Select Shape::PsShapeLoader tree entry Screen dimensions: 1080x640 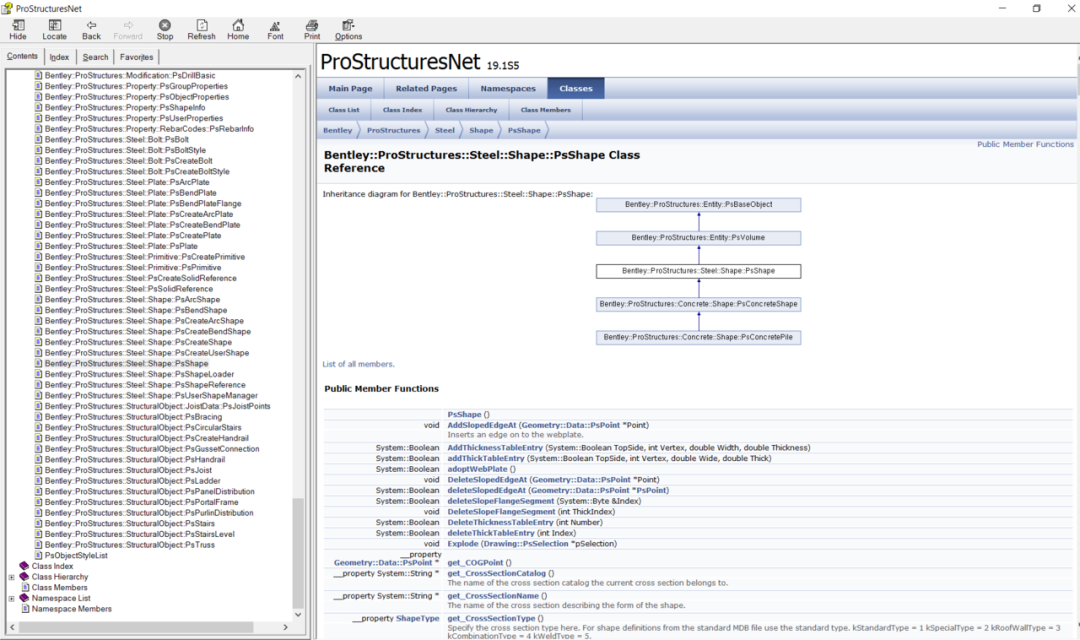pos(139,374)
